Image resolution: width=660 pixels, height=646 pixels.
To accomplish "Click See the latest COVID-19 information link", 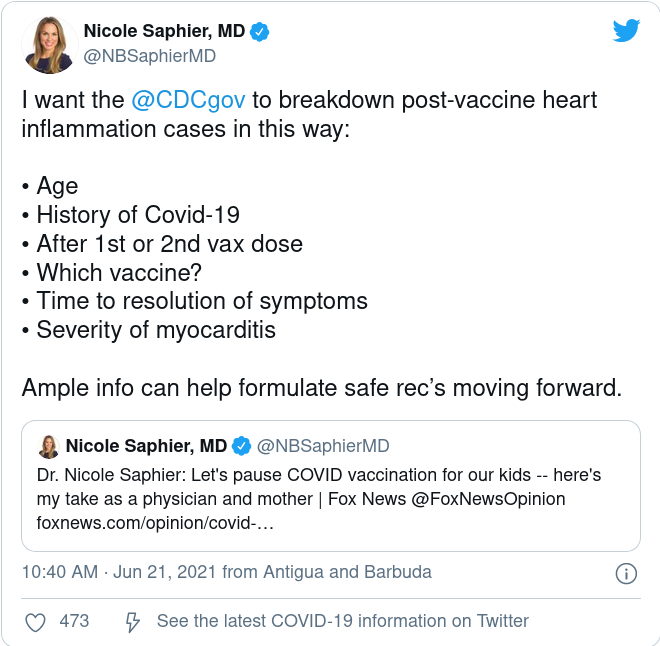I will point(343,621).
